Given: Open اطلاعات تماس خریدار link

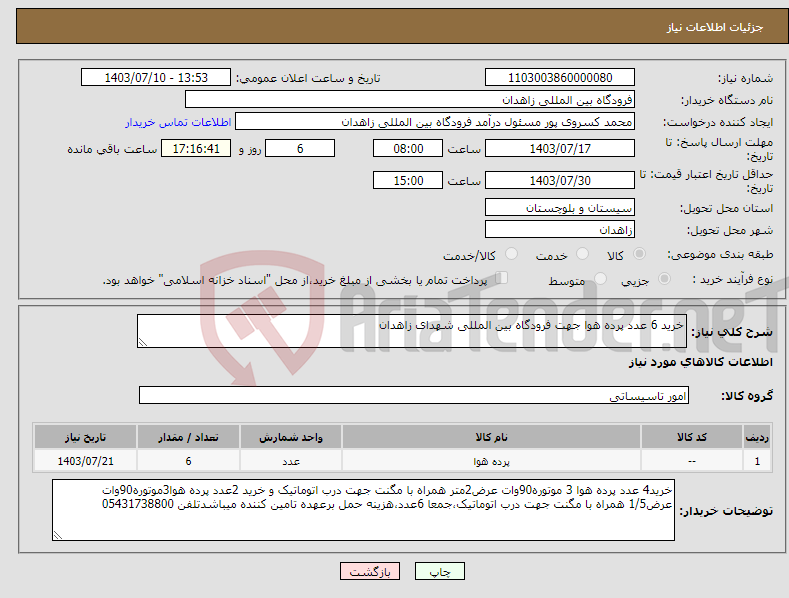Looking at the screenshot, I should pyautogui.click(x=178, y=122).
